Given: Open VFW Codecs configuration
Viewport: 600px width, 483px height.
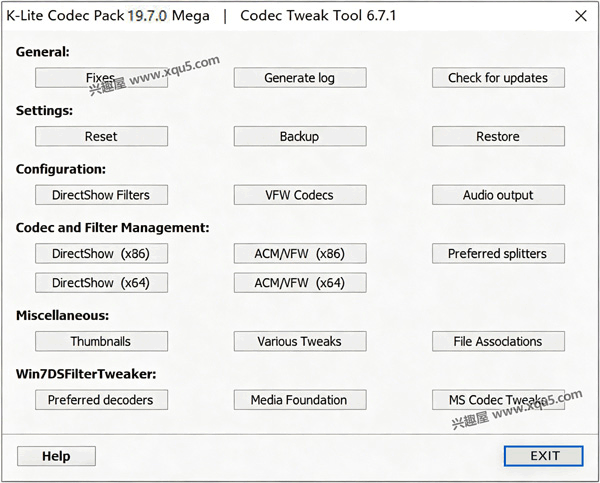Looking at the screenshot, I should pos(300,195).
